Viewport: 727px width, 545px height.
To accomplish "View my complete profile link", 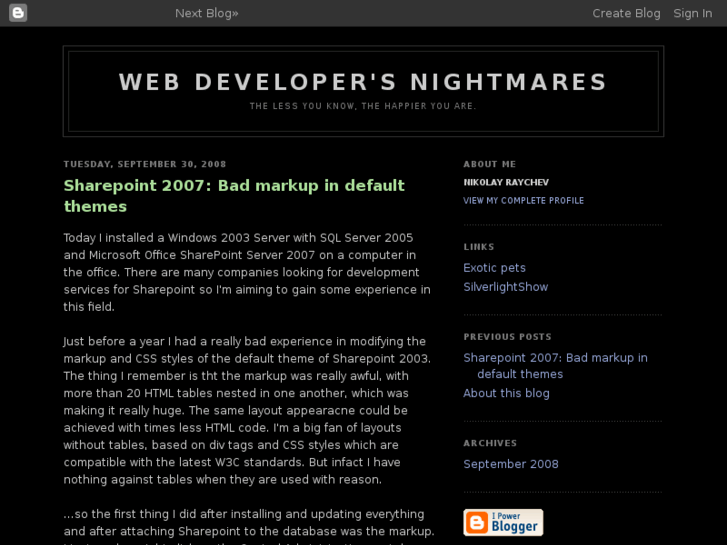I will tap(523, 200).
